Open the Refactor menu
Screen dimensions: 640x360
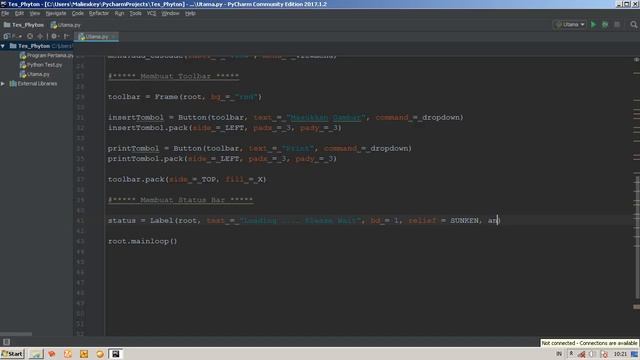point(99,13)
